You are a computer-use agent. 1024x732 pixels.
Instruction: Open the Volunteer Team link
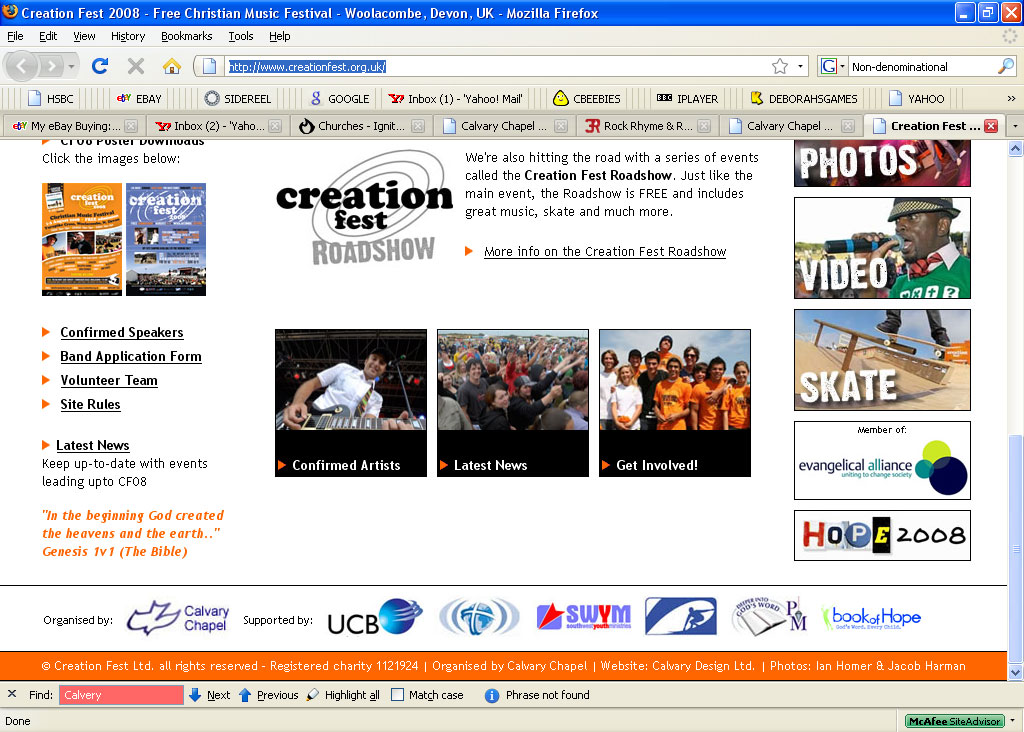pos(109,381)
